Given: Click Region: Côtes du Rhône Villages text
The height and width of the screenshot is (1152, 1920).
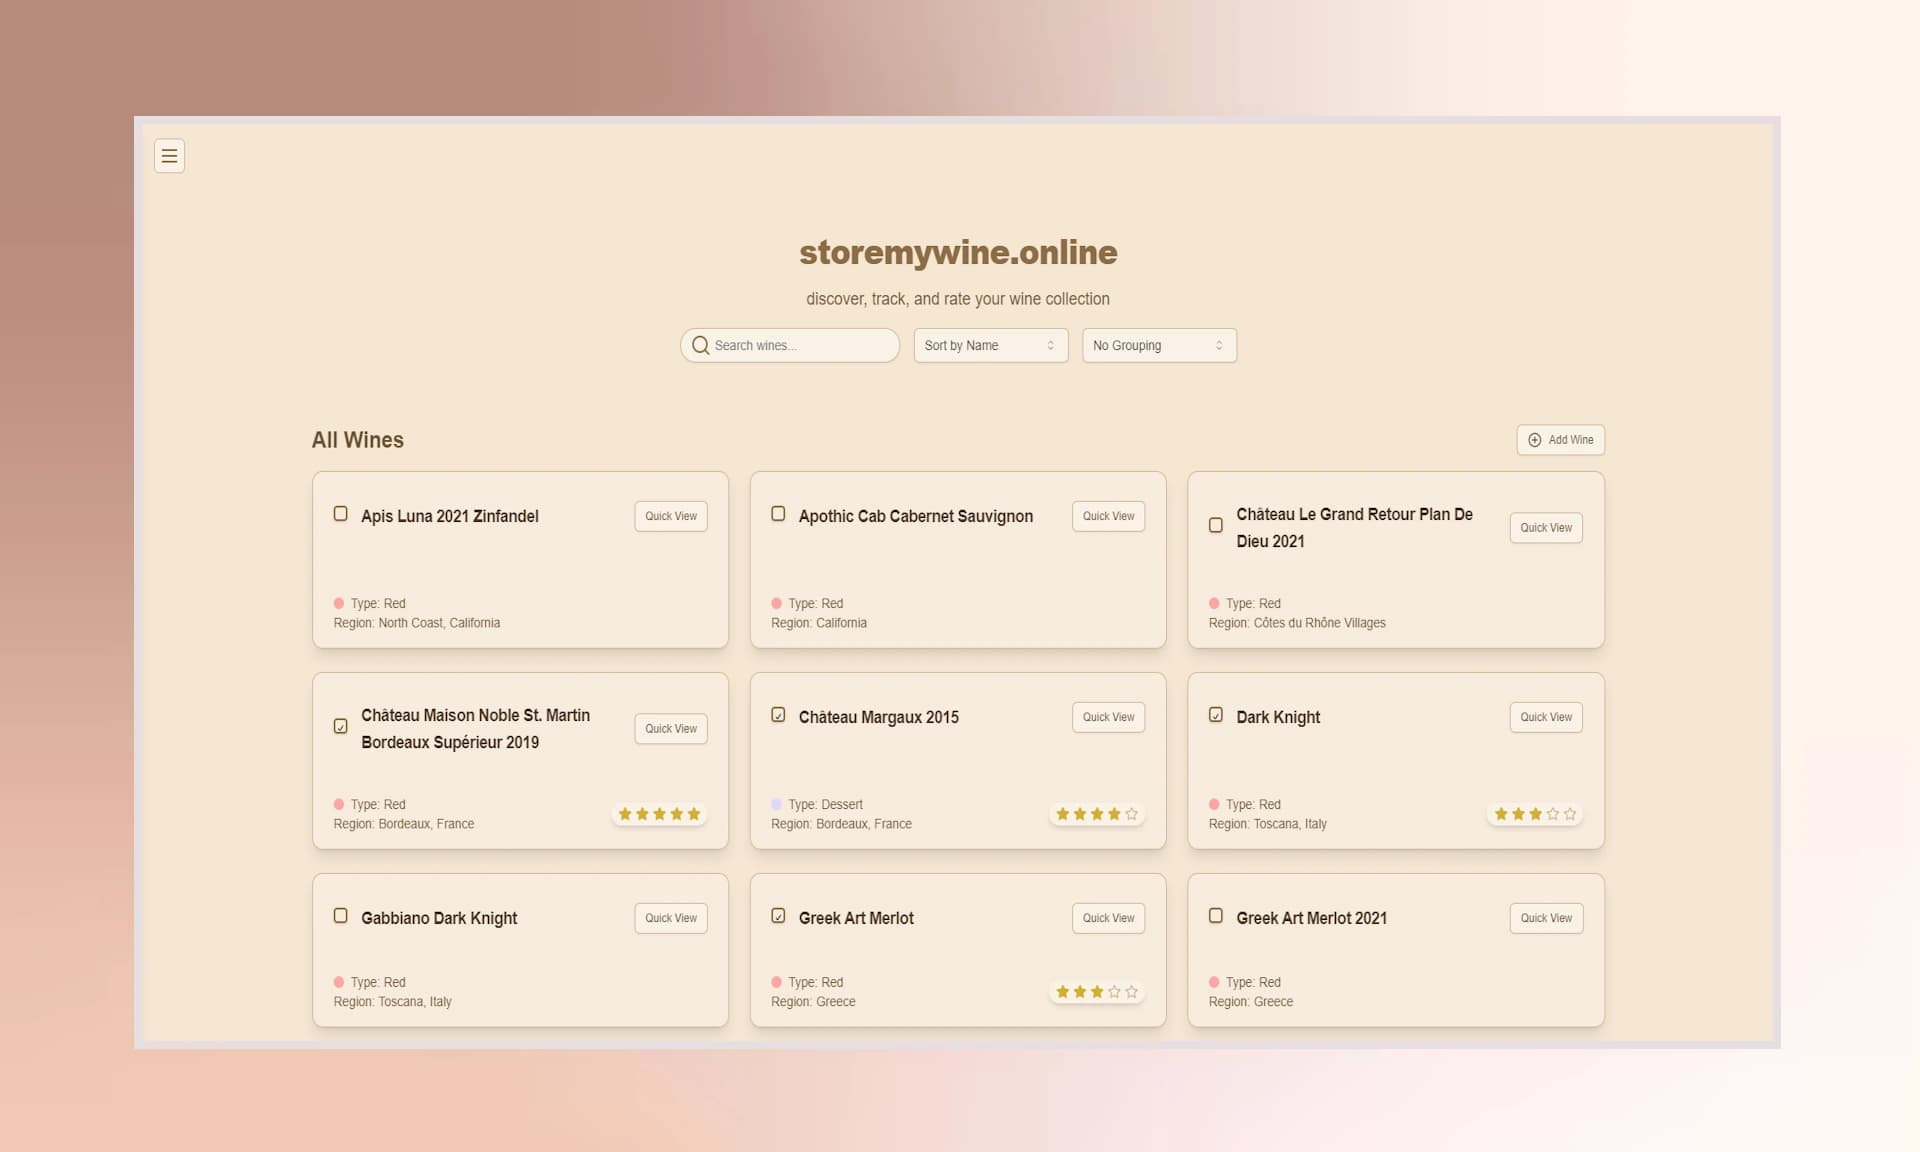Looking at the screenshot, I should pyautogui.click(x=1297, y=623).
